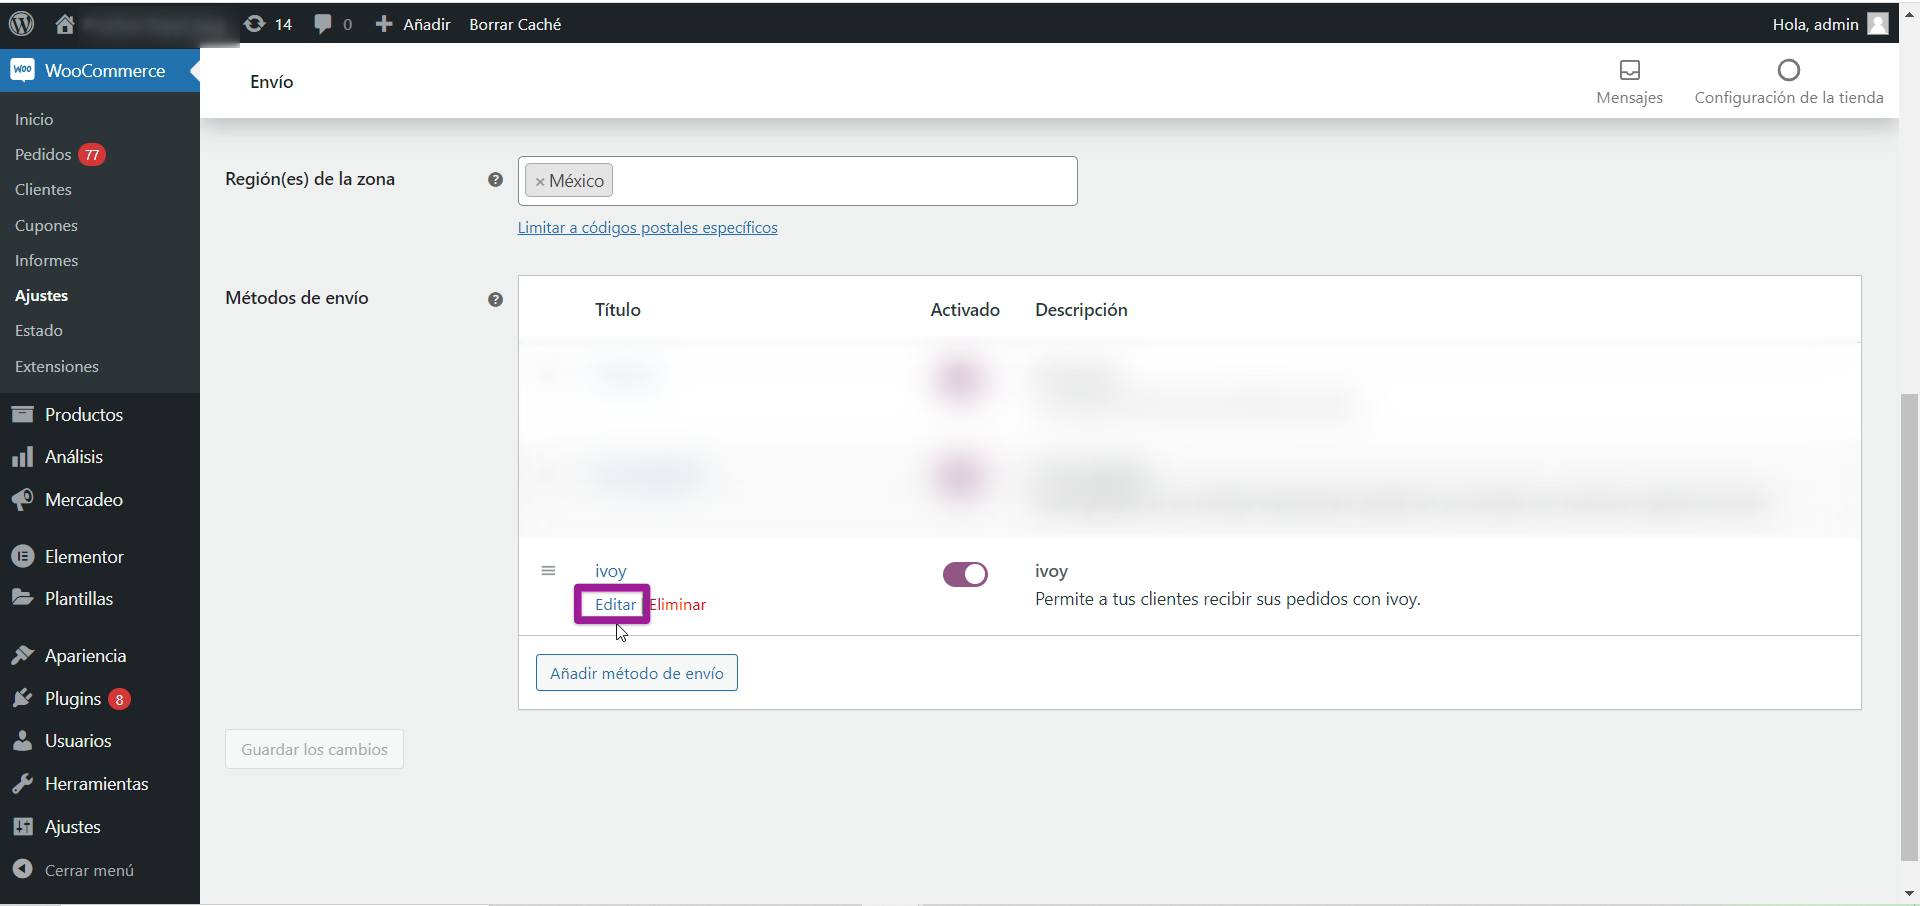Toggle the ivoy Activado switch

point(965,574)
